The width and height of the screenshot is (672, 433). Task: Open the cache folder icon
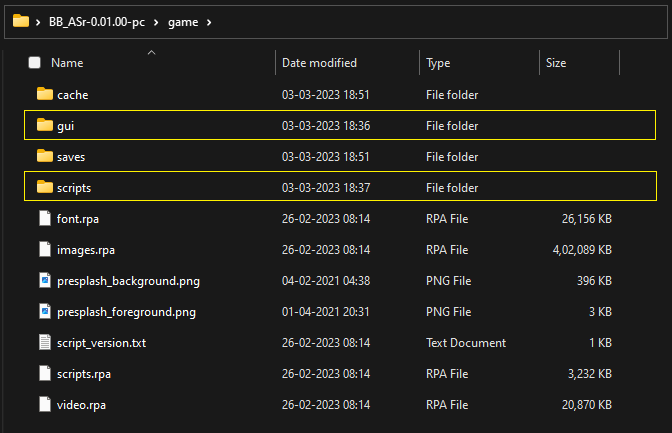(x=44, y=95)
